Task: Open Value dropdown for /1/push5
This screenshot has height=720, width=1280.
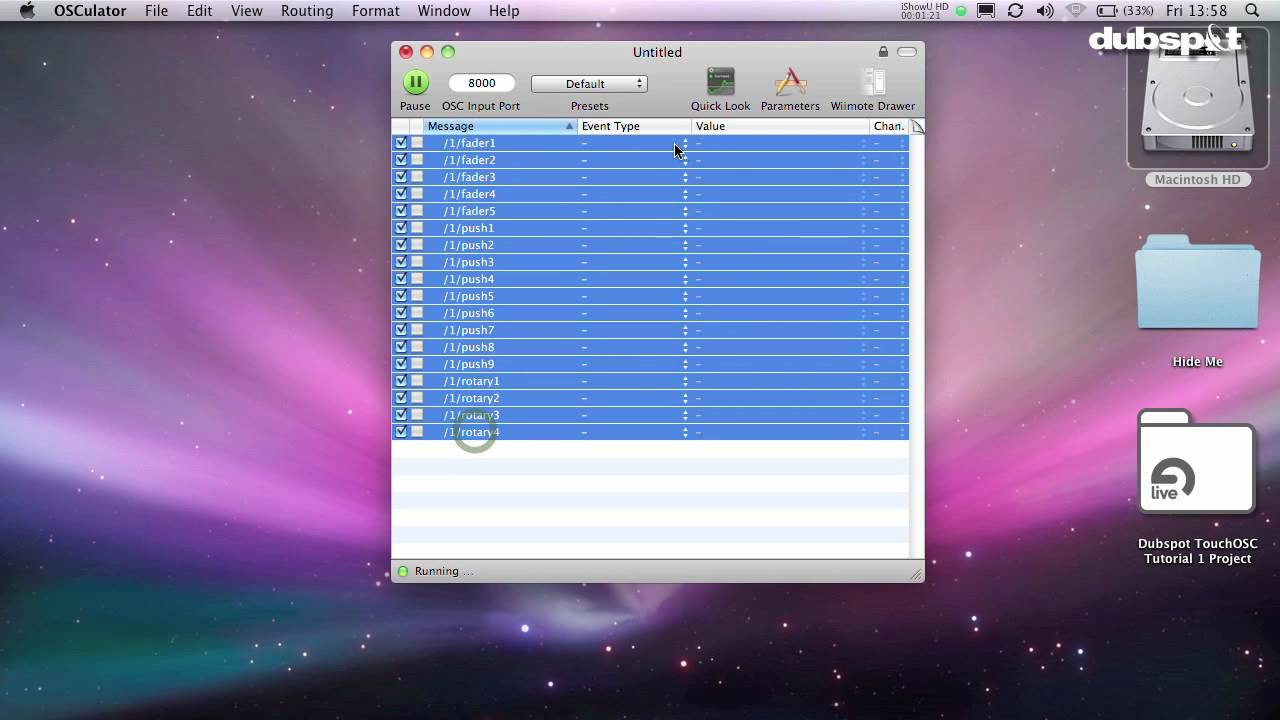Action: point(864,296)
